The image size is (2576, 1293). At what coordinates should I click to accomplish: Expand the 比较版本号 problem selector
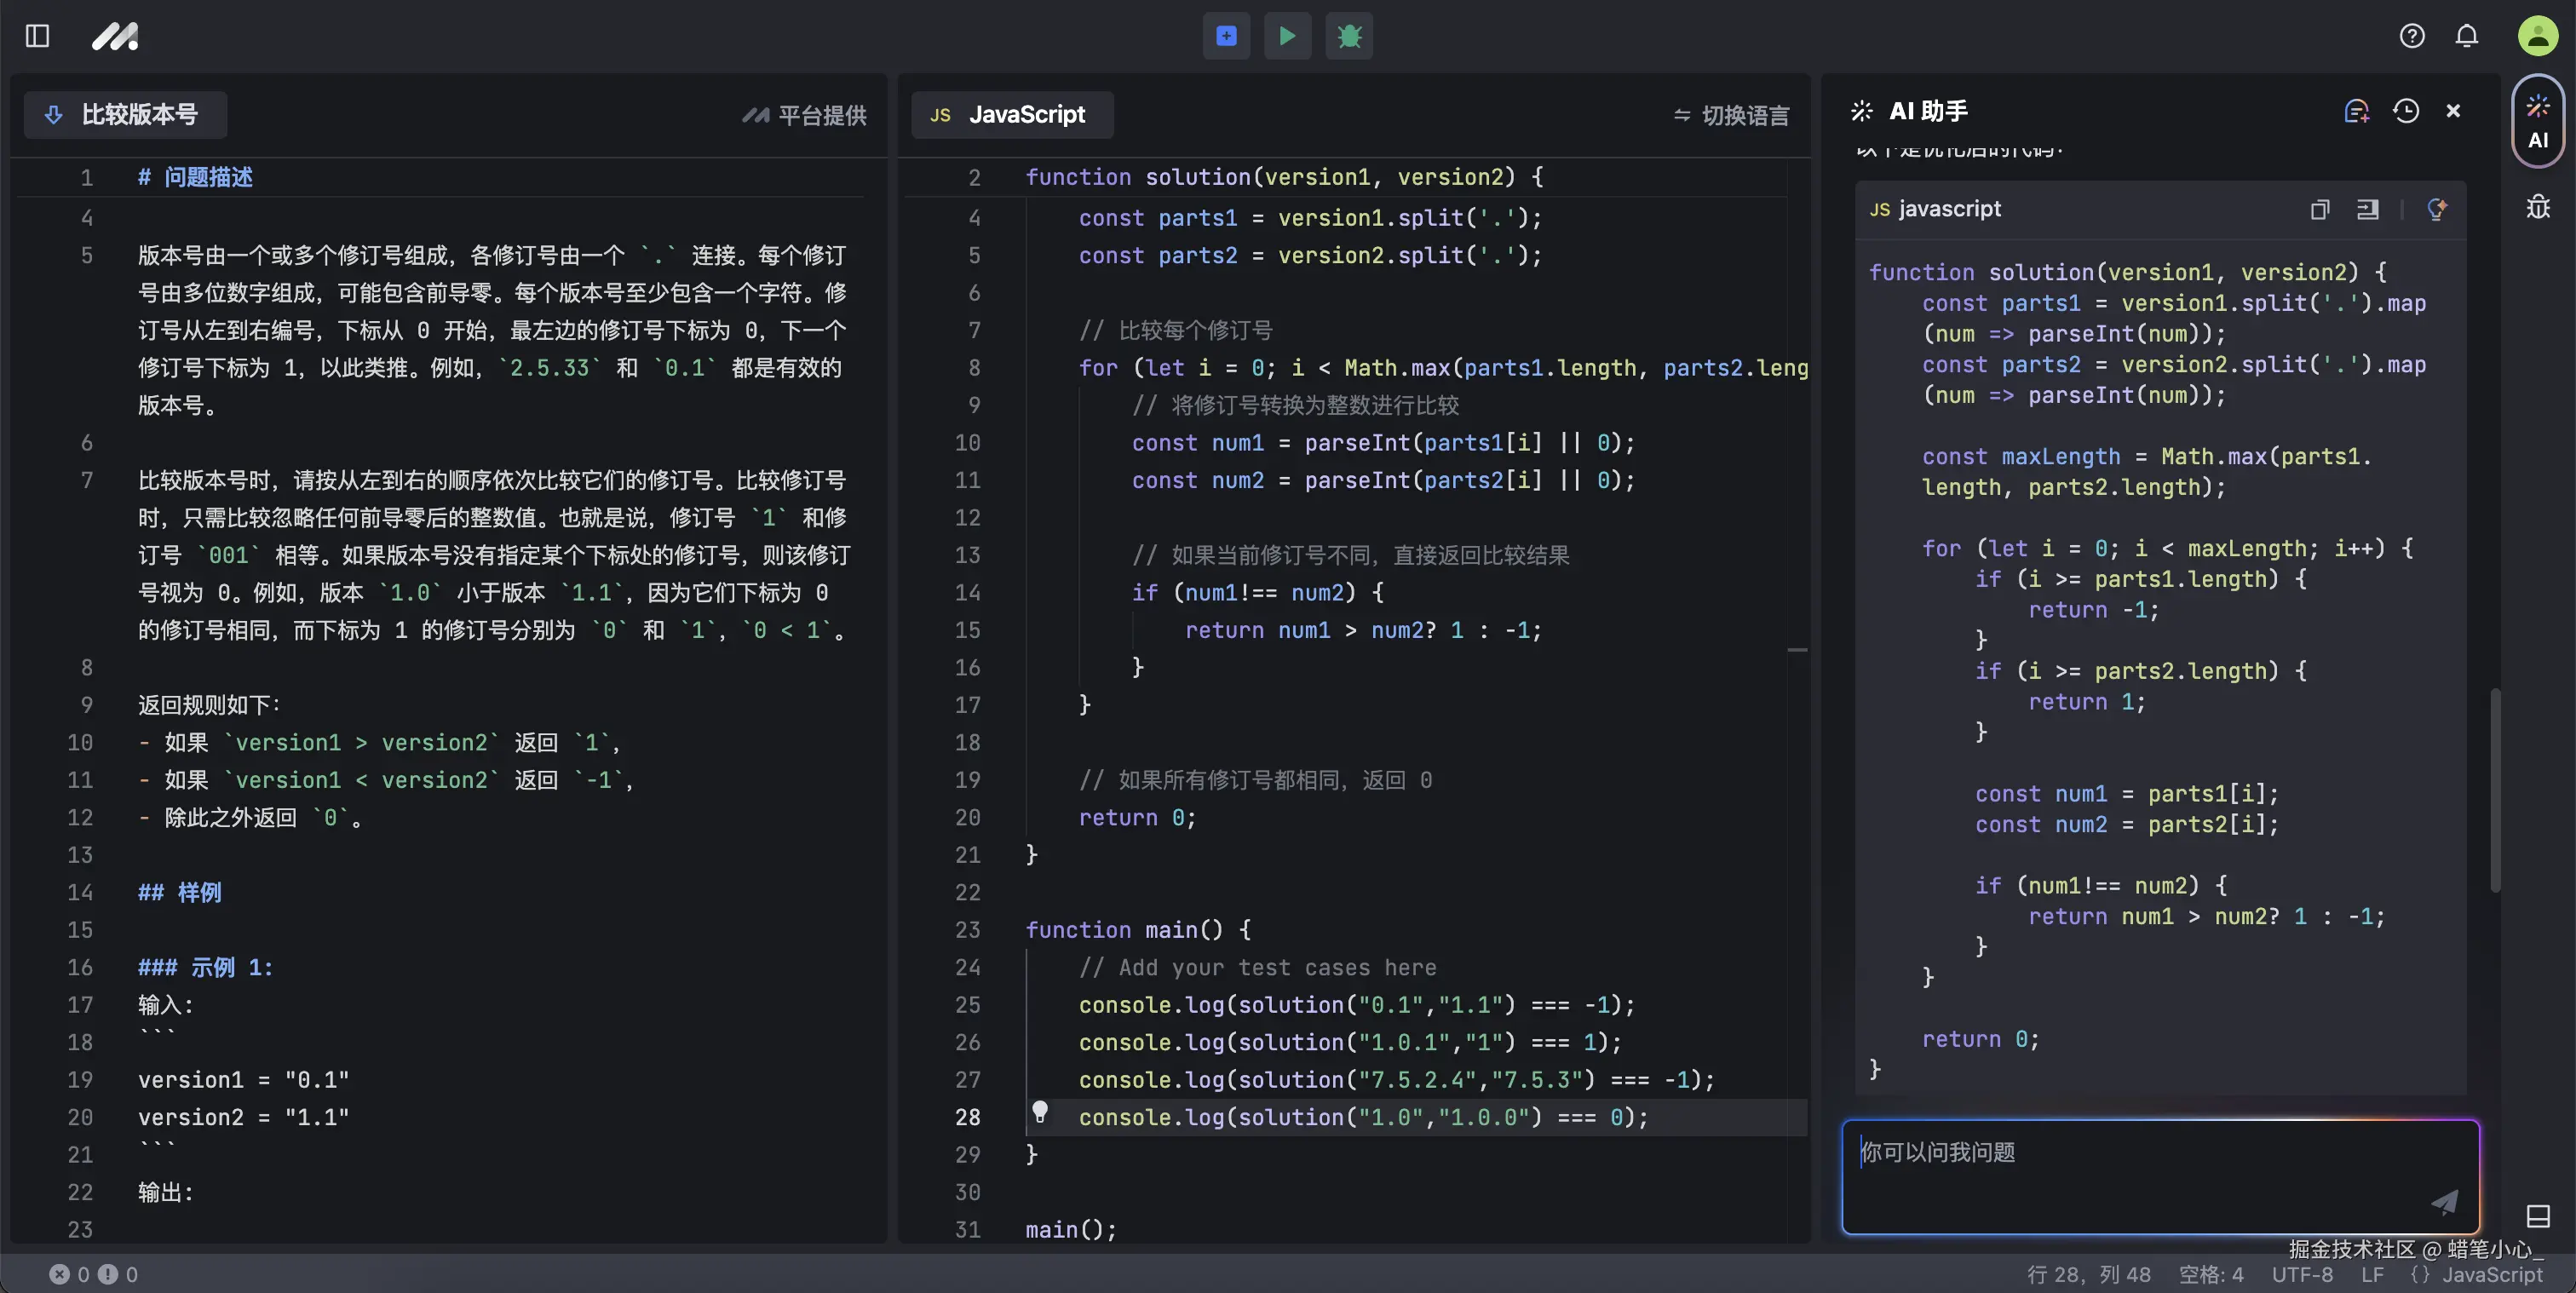(x=125, y=115)
